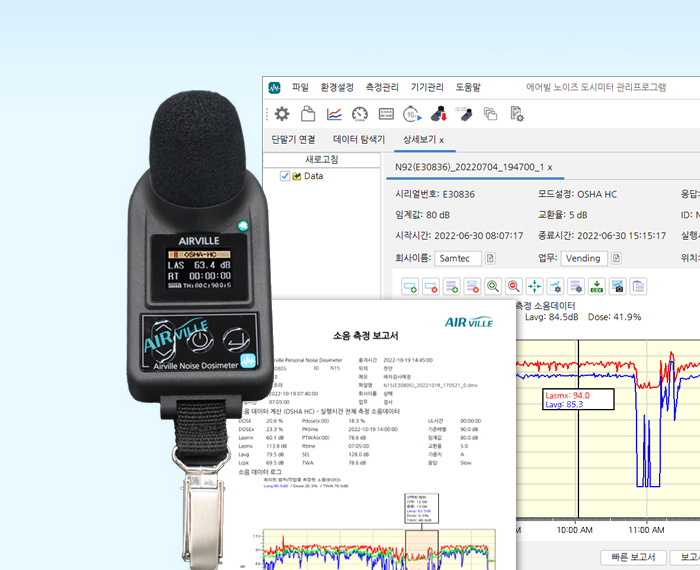Click the open file folder toolbar icon
The height and width of the screenshot is (570, 700).
click(308, 114)
